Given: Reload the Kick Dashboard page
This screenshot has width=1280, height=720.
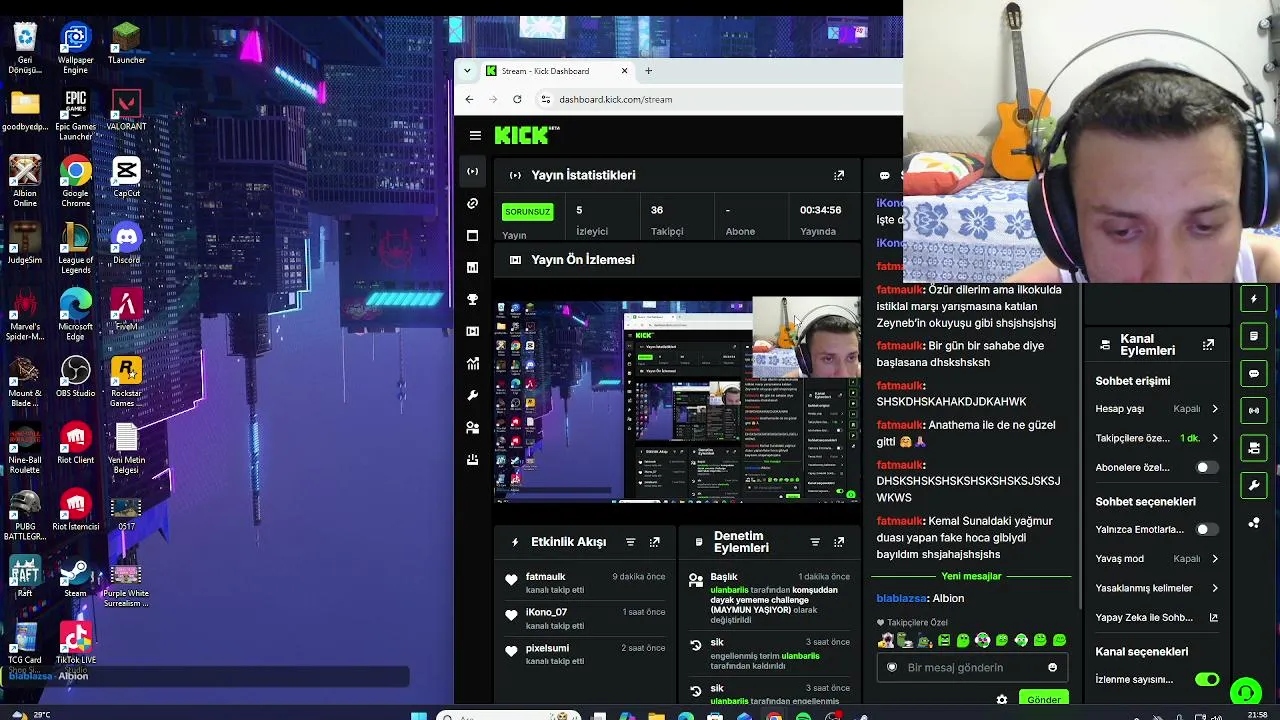Looking at the screenshot, I should [x=517, y=99].
